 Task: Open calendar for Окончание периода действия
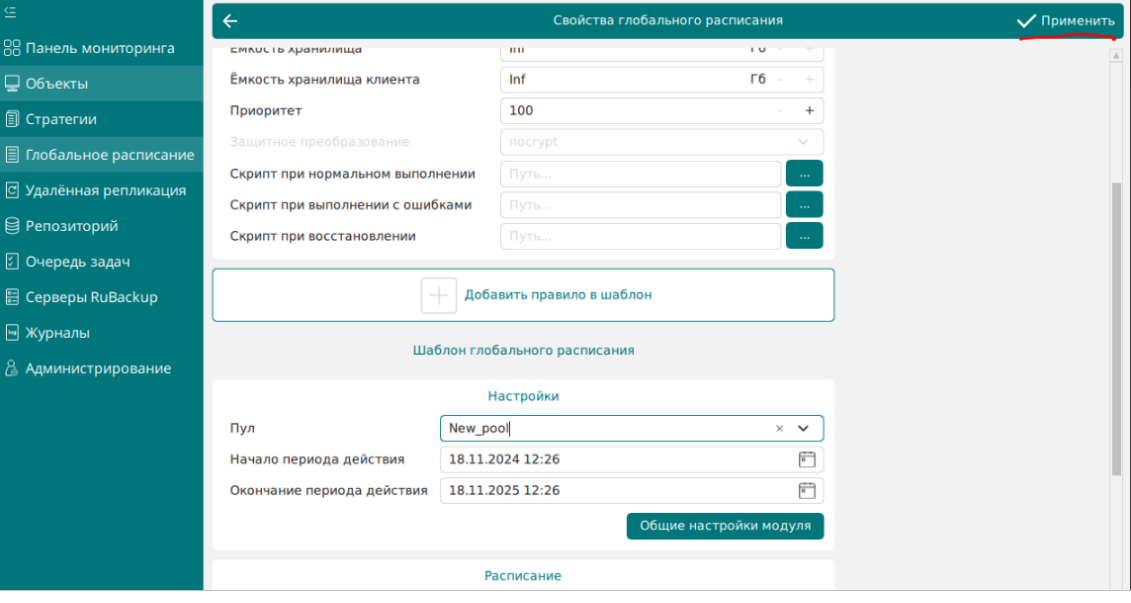pos(806,490)
